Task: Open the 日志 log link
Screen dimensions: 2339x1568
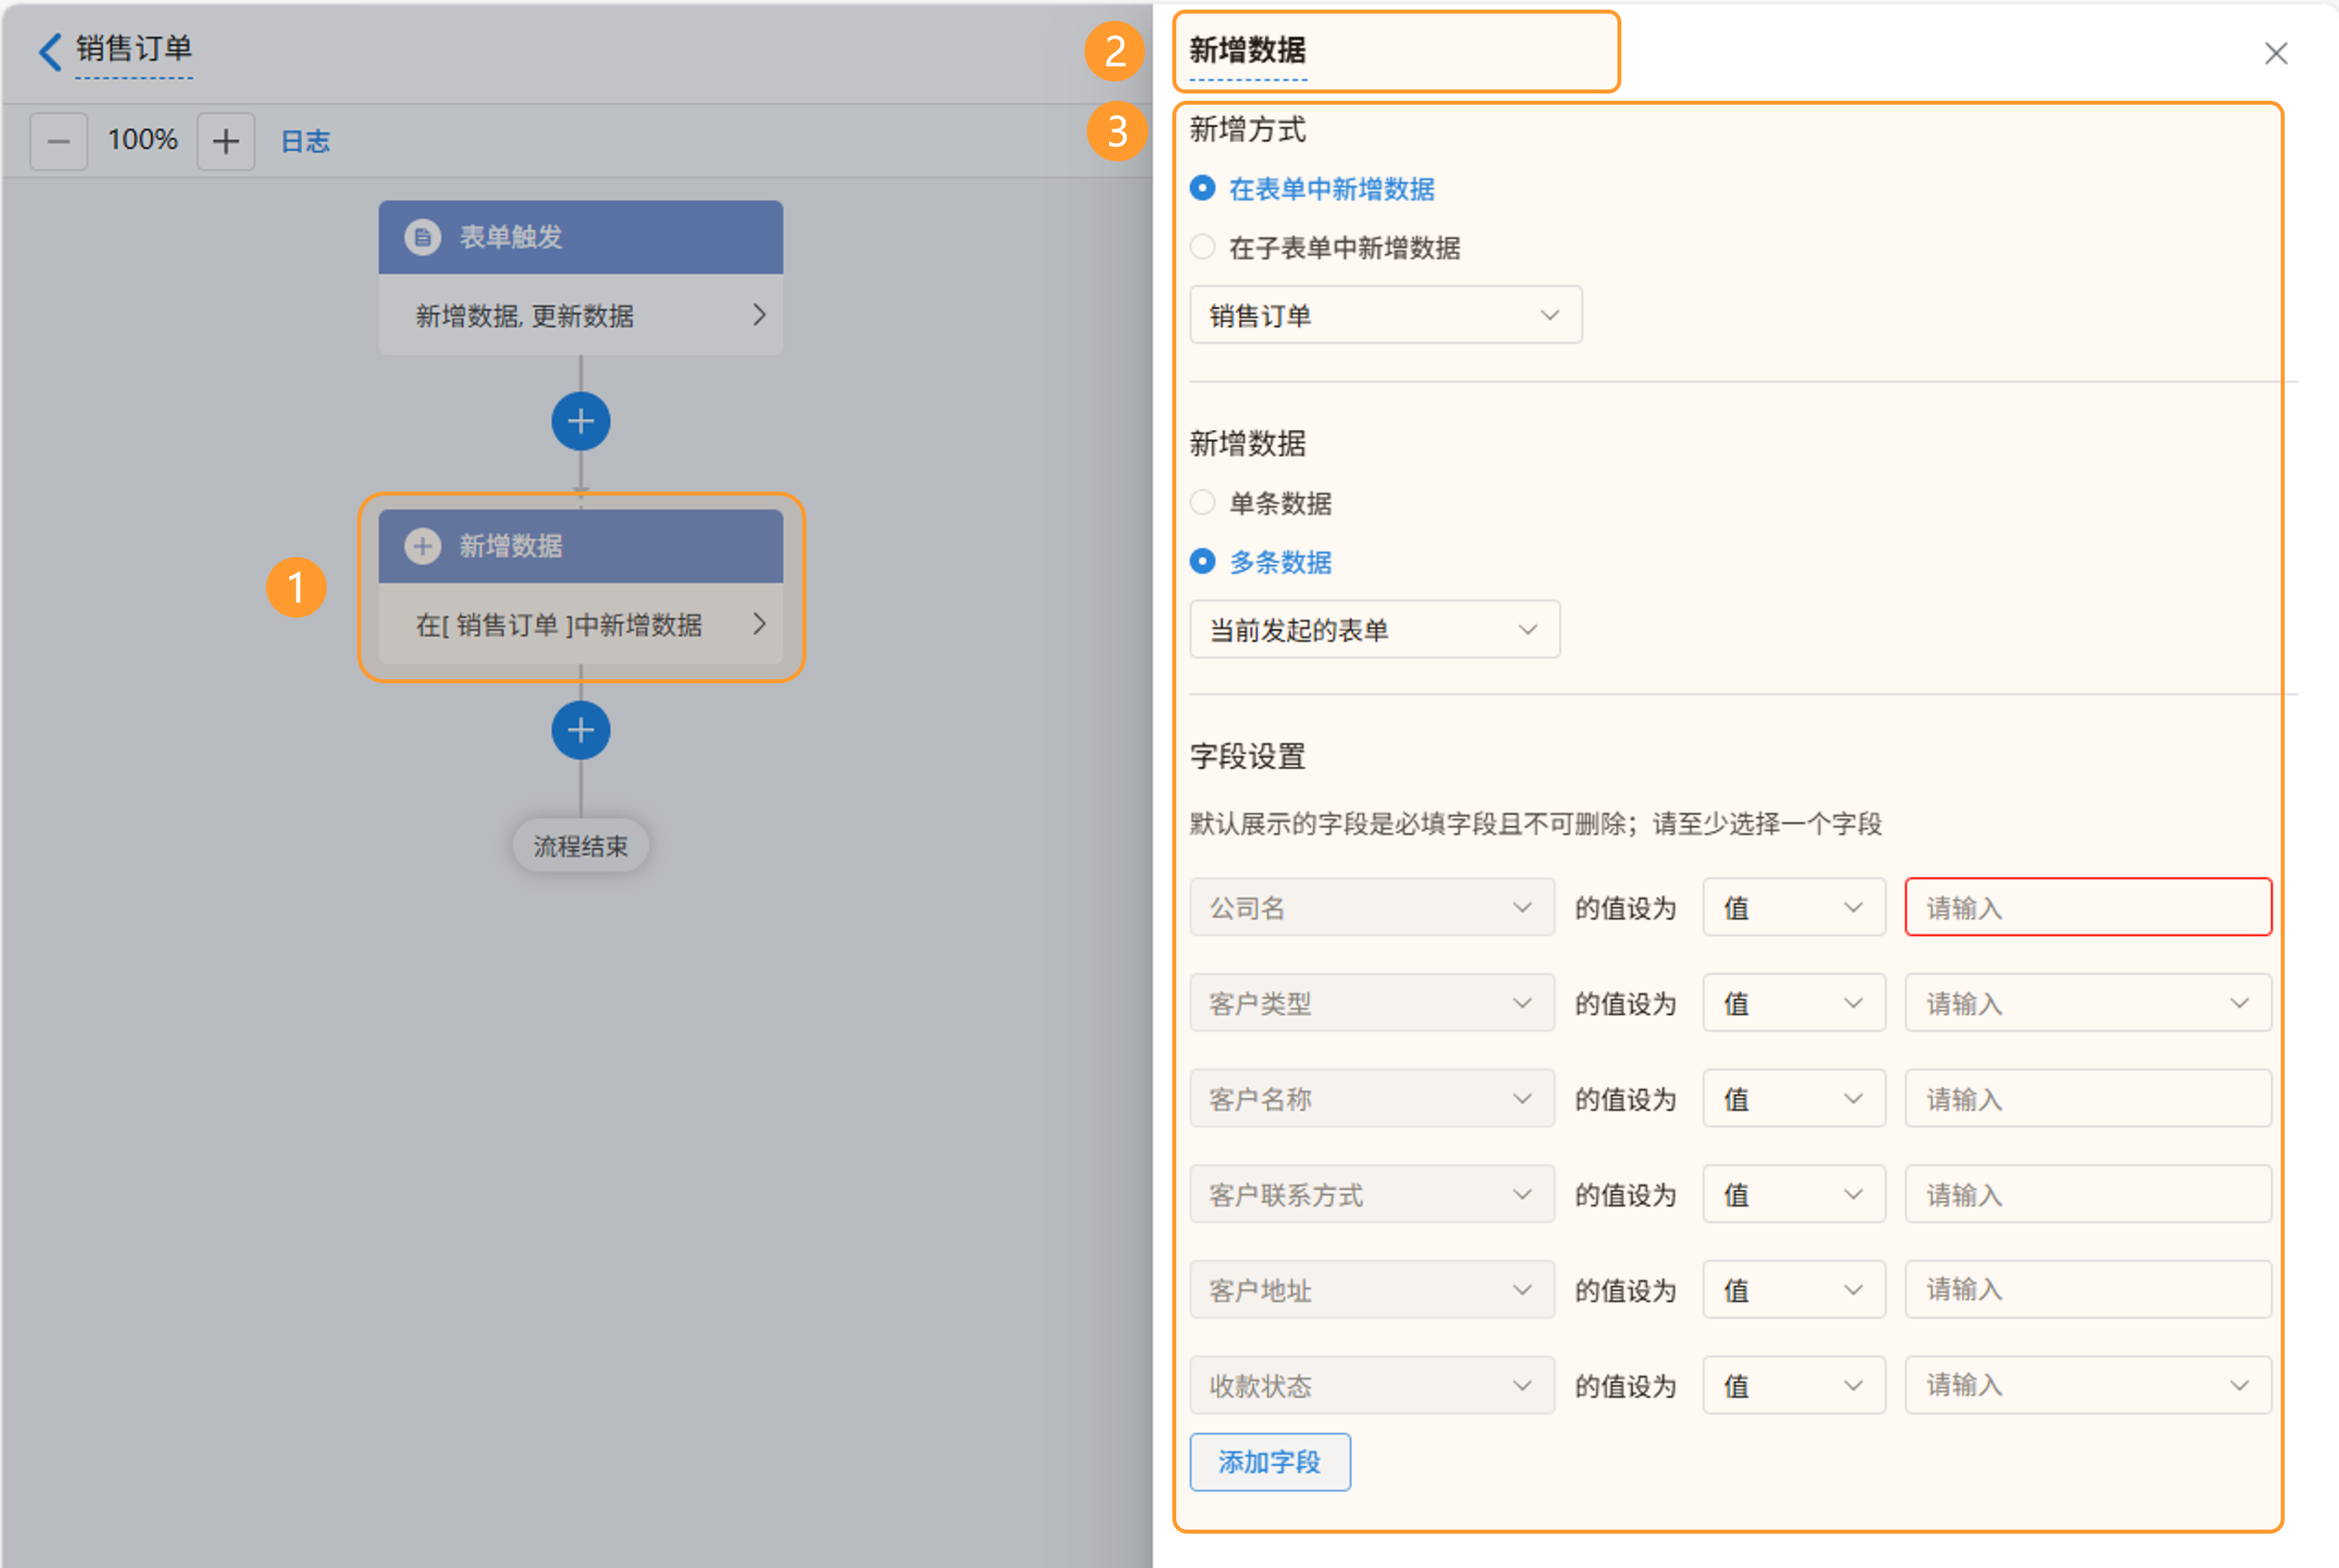Action: tap(305, 141)
